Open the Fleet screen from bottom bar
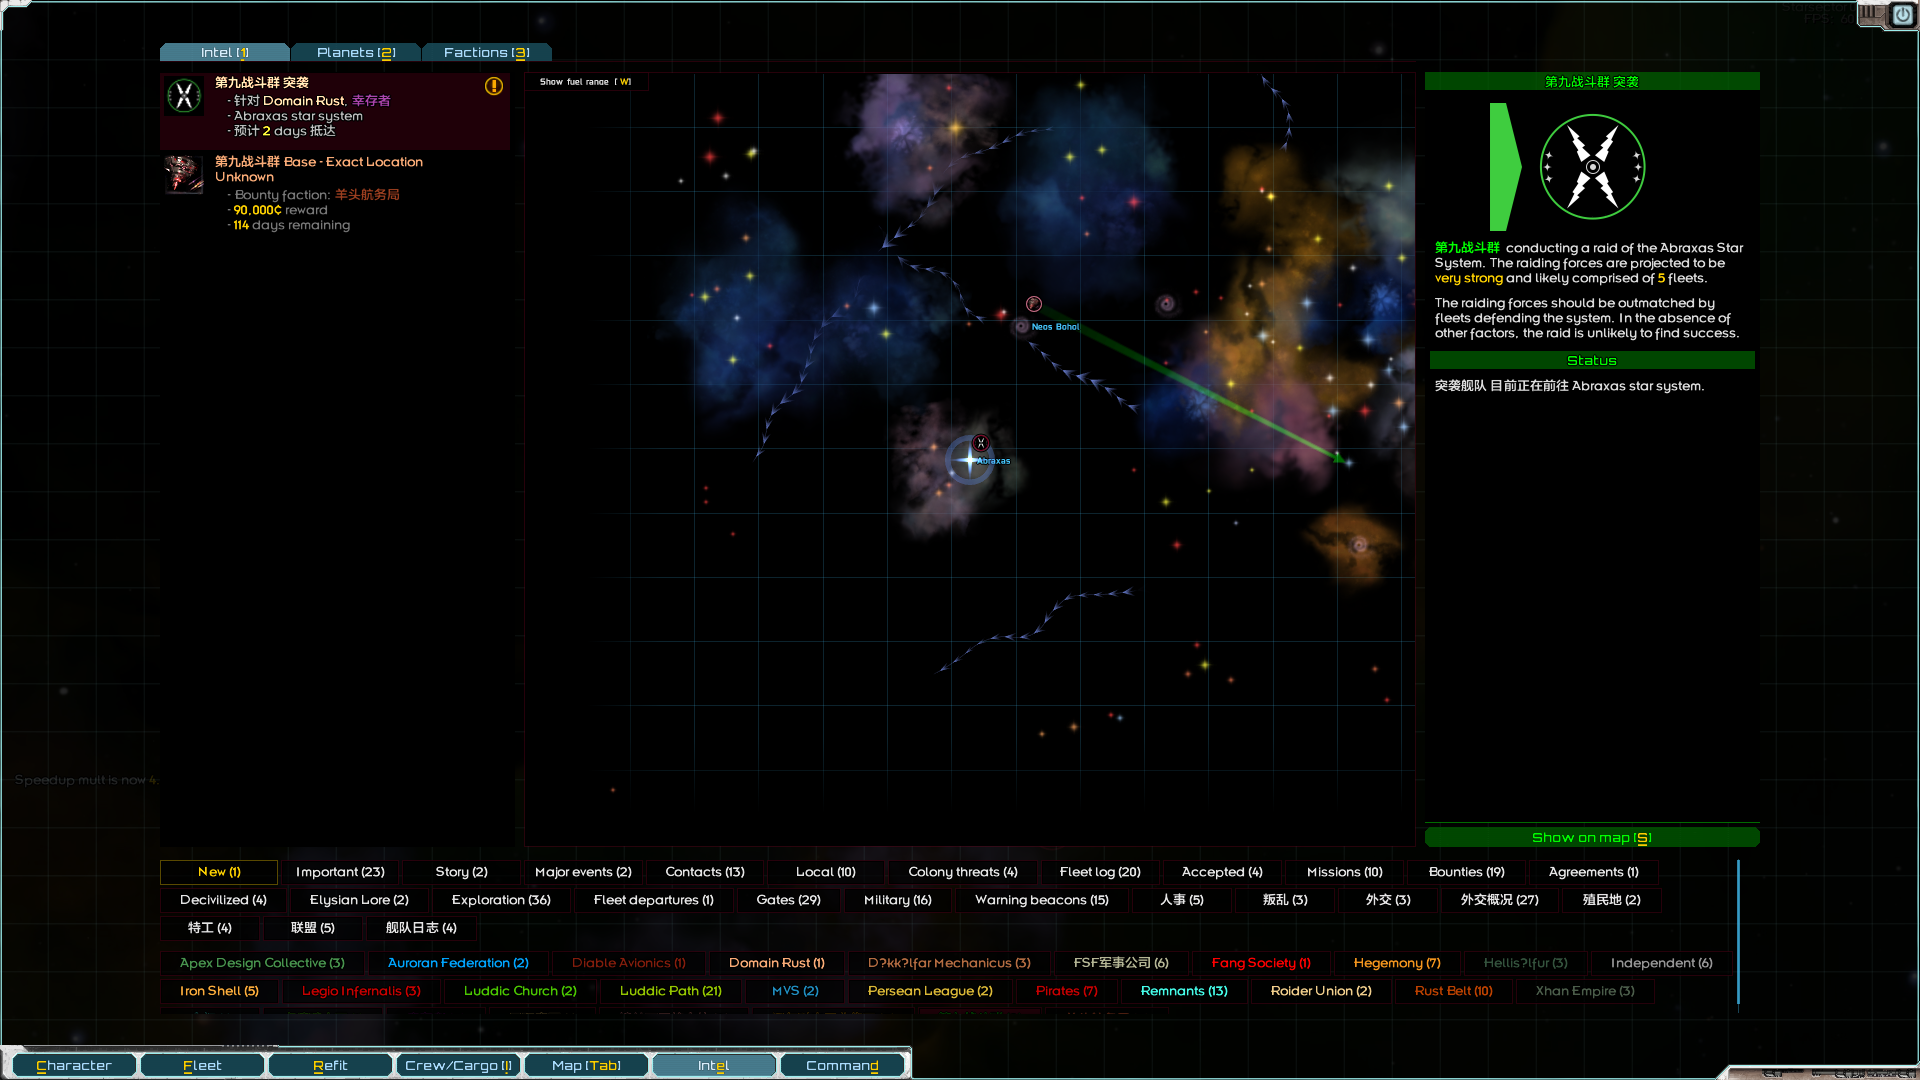 click(x=202, y=1066)
